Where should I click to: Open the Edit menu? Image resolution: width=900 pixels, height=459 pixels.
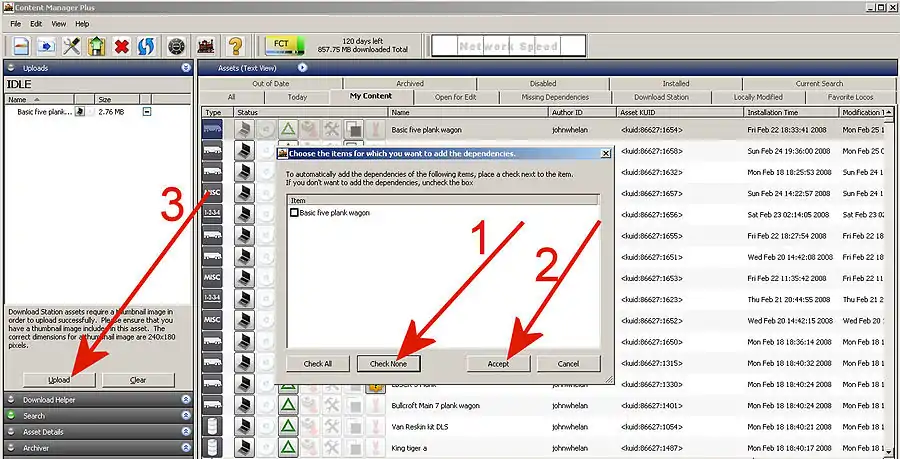click(36, 23)
